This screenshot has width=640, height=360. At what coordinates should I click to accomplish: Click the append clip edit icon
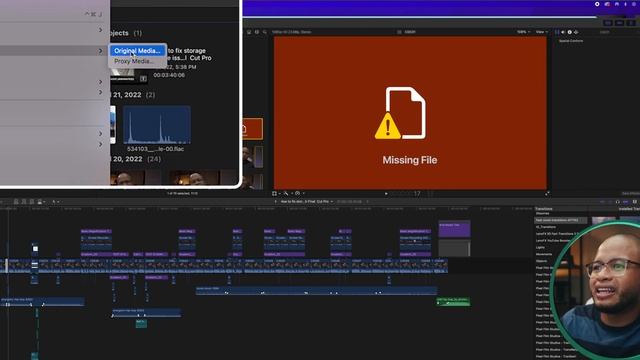pyautogui.click(x=31, y=202)
